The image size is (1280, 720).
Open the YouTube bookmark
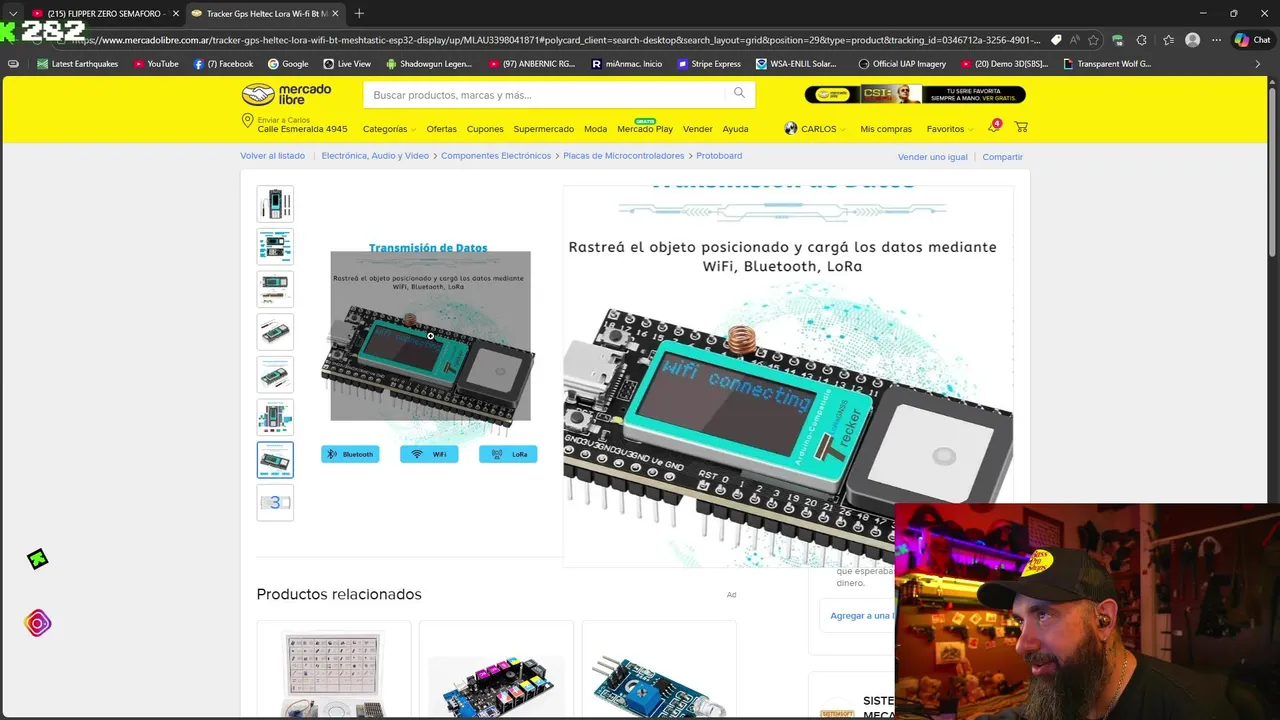point(155,64)
